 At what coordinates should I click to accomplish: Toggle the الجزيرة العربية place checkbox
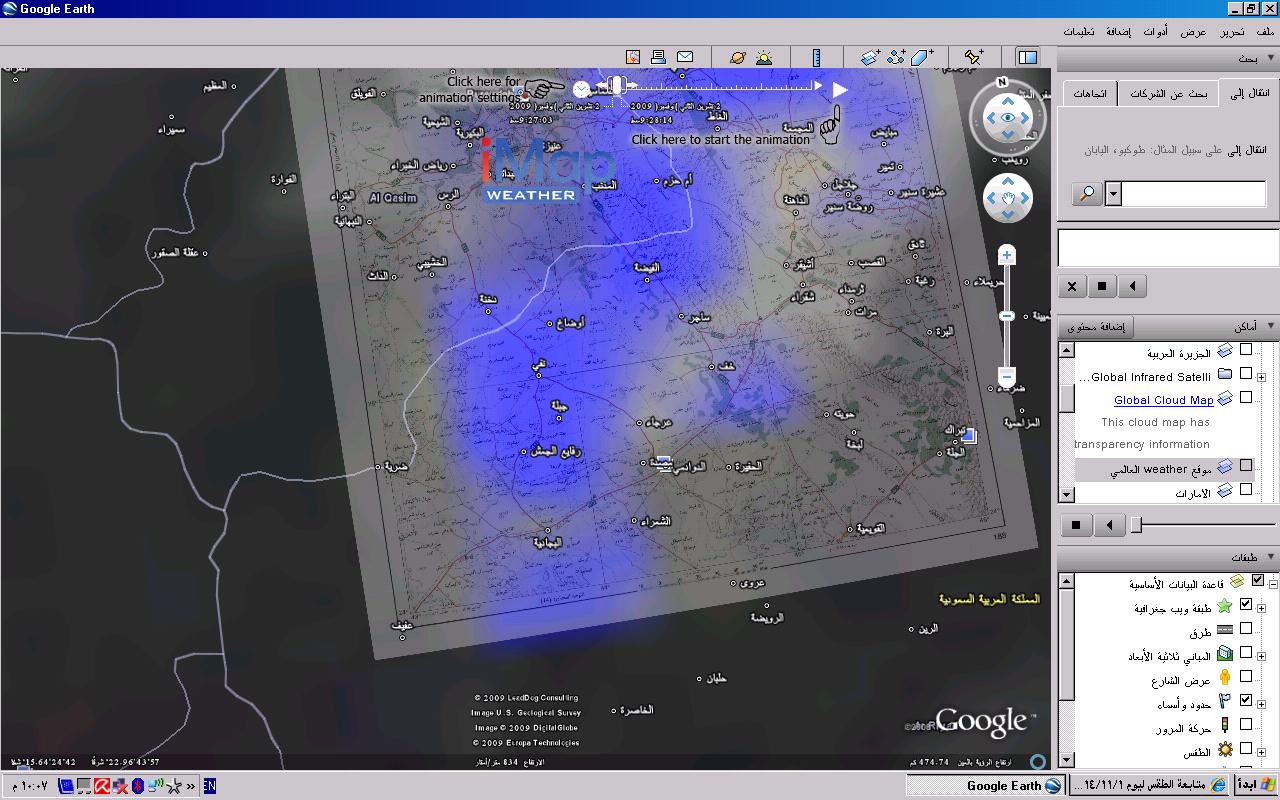click(x=1246, y=350)
